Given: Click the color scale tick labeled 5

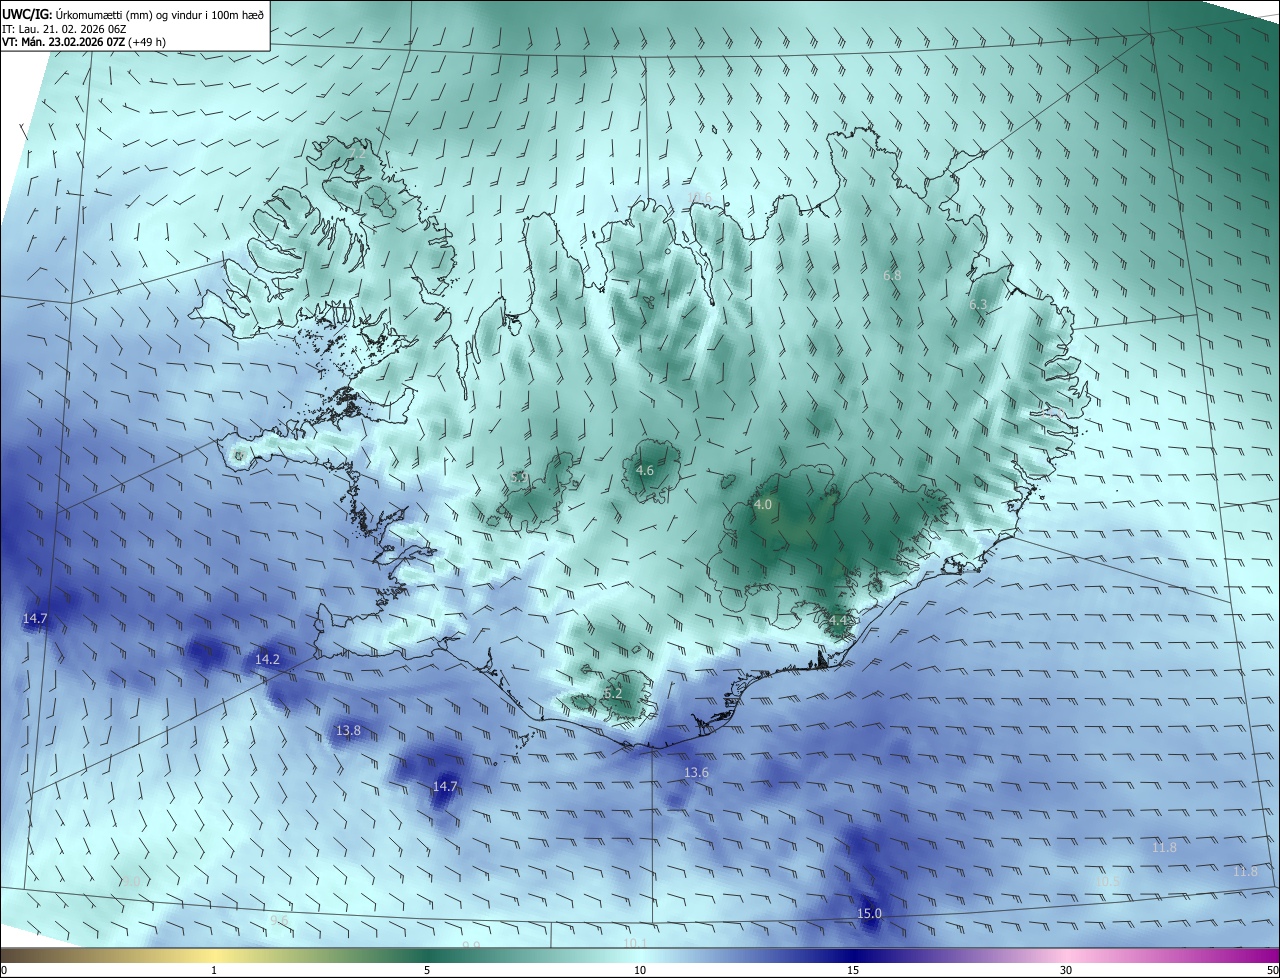Looking at the screenshot, I should tap(427, 970).
